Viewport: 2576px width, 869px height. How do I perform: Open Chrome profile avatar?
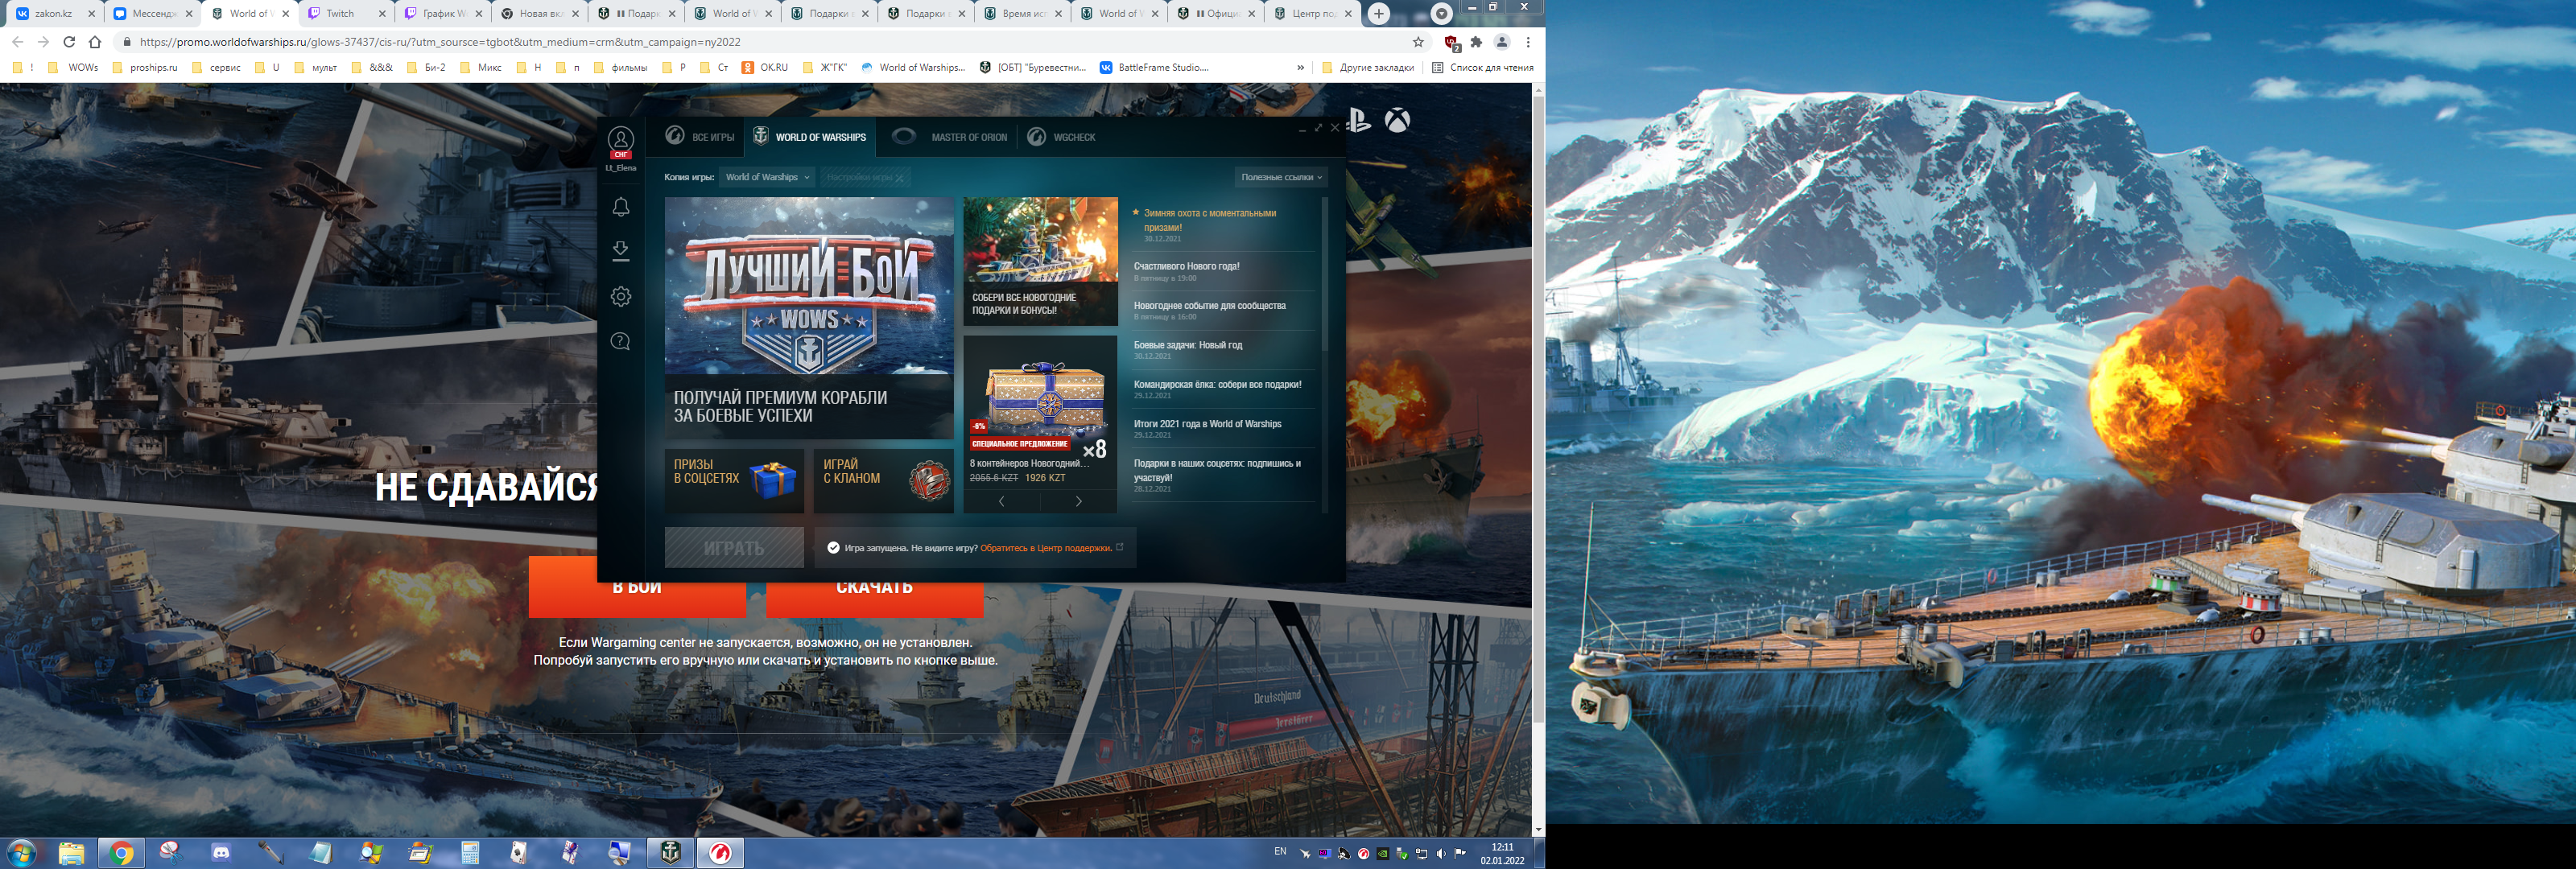[1501, 42]
